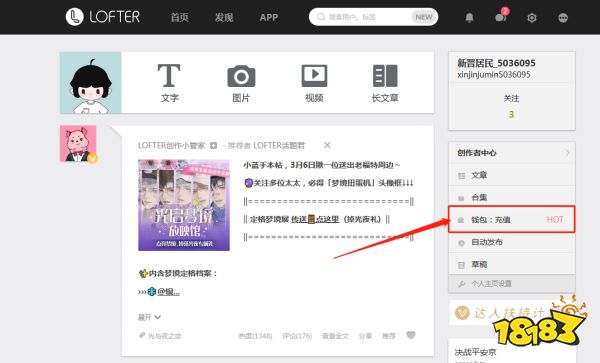View the 热度(1348) popularity count

(255, 336)
